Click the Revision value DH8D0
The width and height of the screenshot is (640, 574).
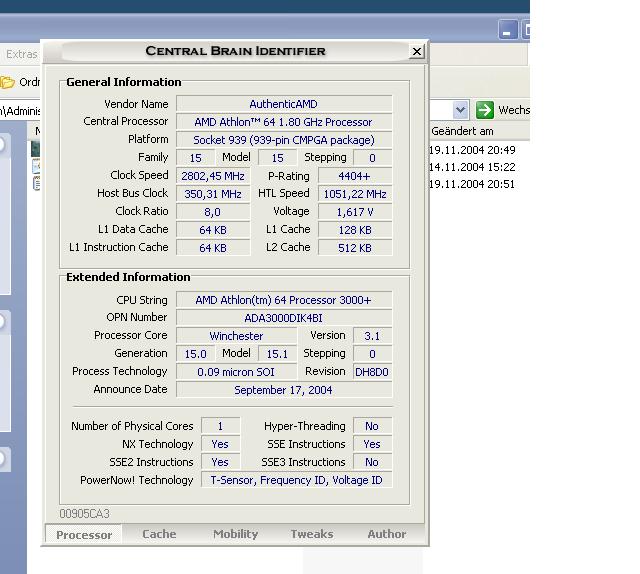[372, 372]
